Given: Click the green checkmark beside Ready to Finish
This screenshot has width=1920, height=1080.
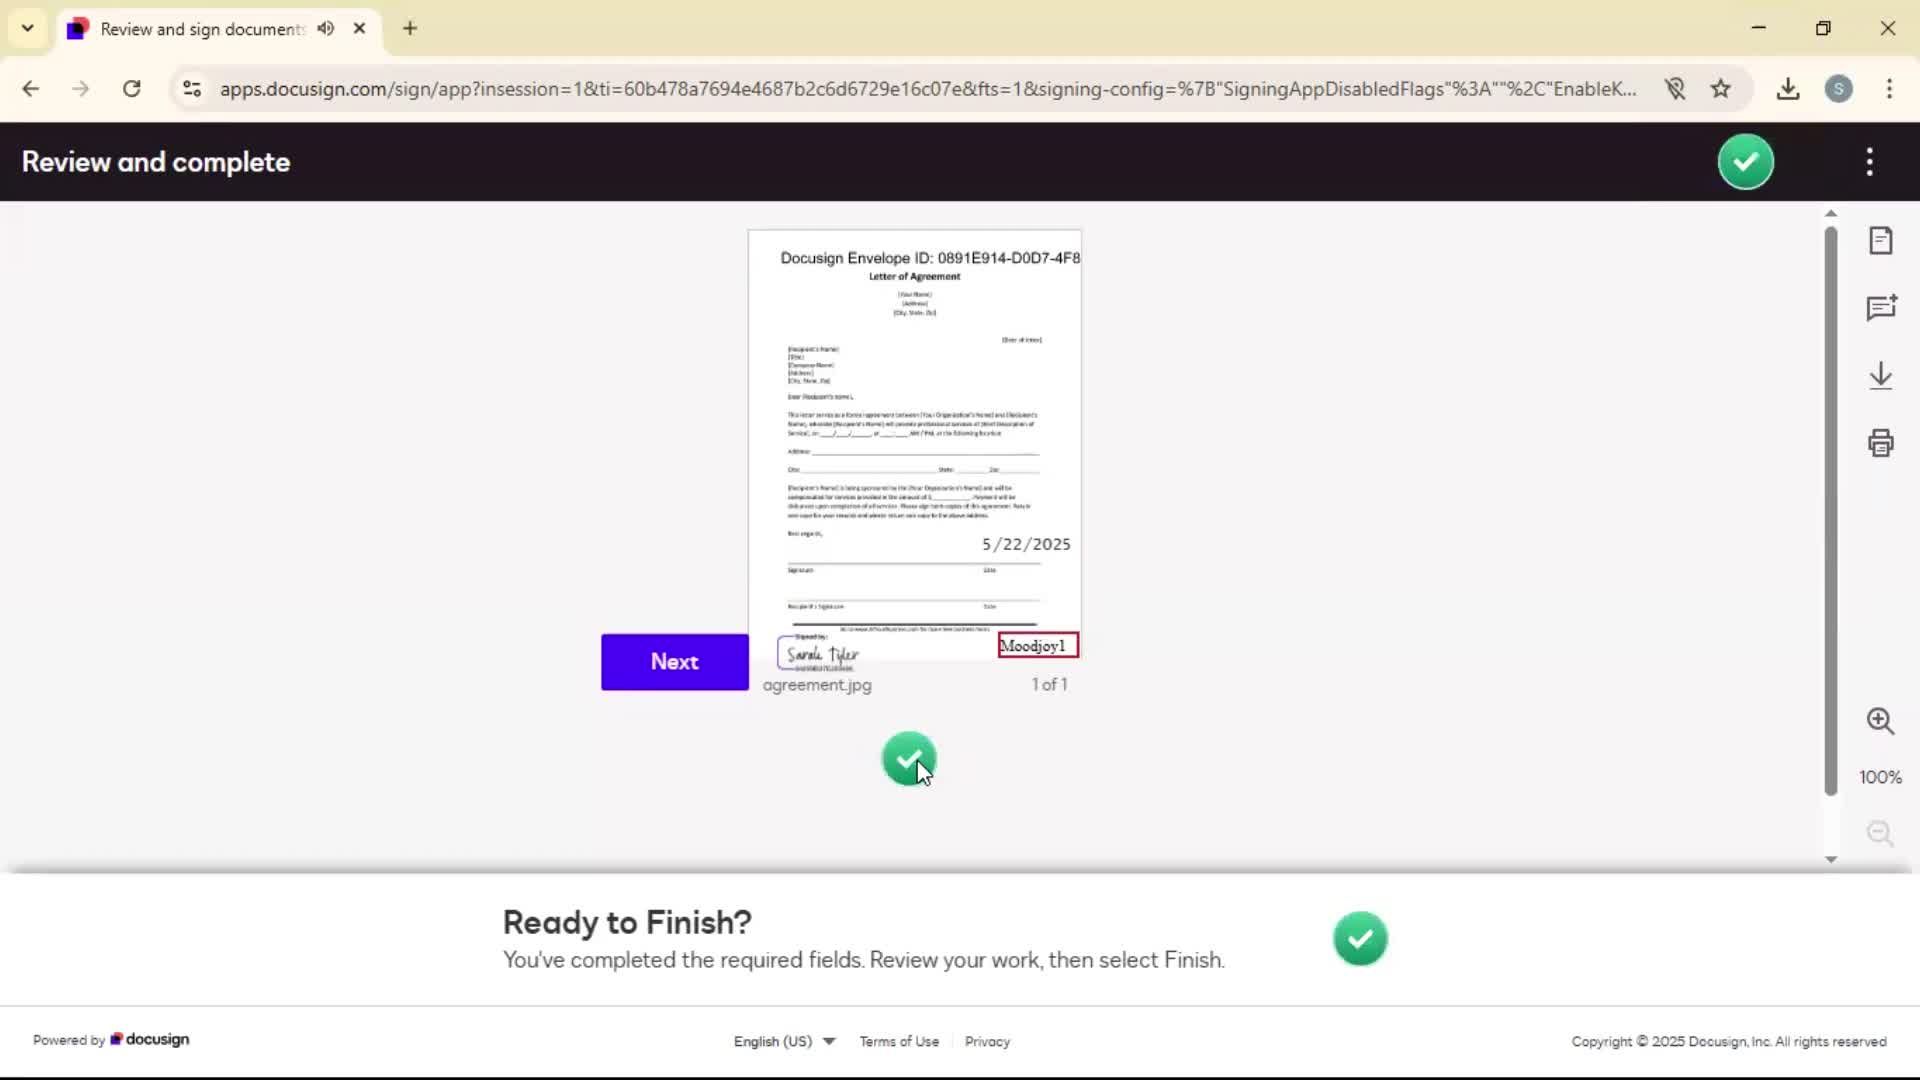Looking at the screenshot, I should click(1360, 938).
